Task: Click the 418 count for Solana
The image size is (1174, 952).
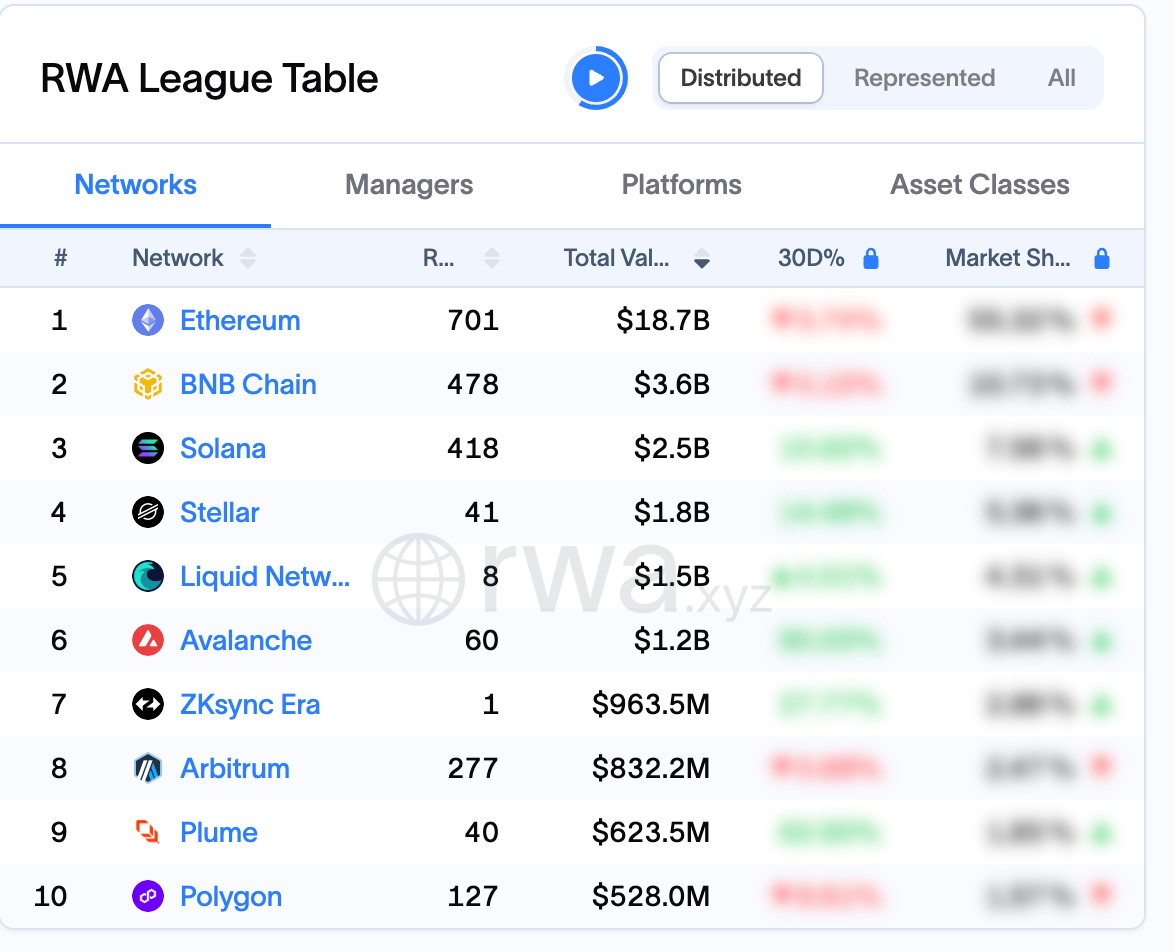Action: (473, 448)
